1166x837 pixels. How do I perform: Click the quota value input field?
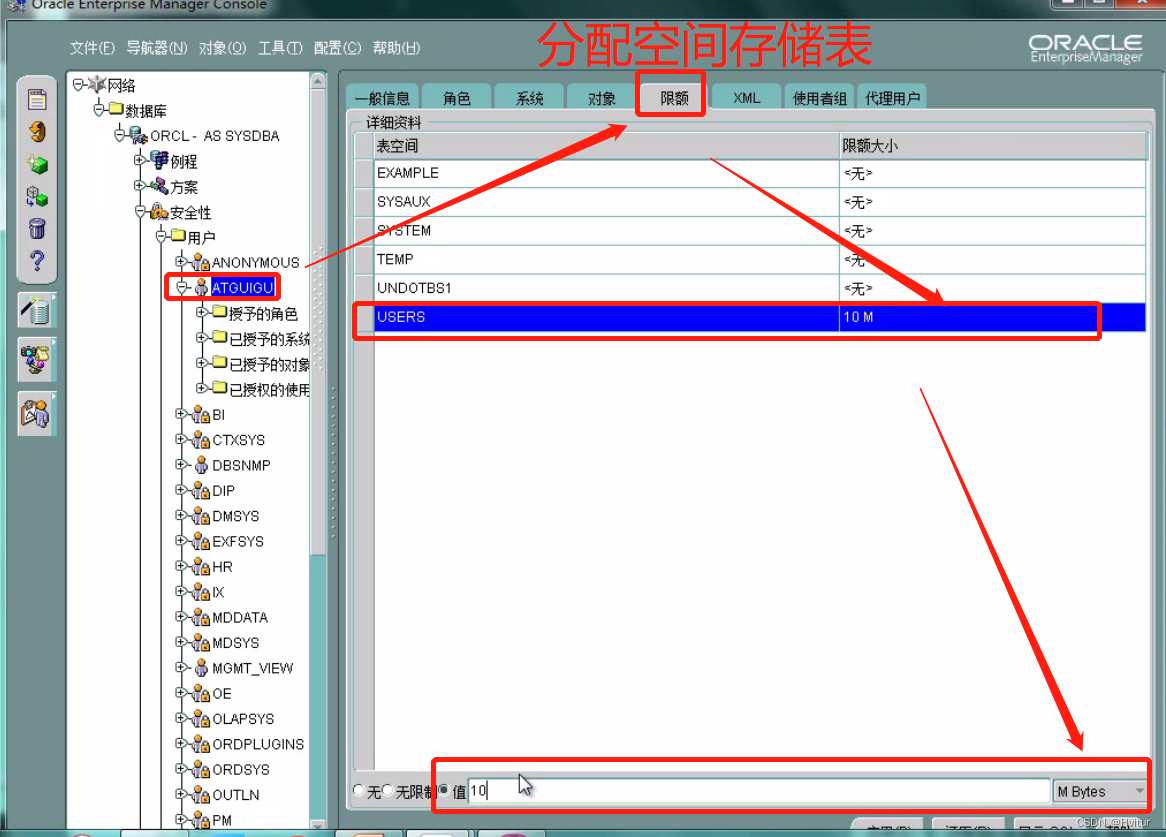pyautogui.click(x=758, y=791)
